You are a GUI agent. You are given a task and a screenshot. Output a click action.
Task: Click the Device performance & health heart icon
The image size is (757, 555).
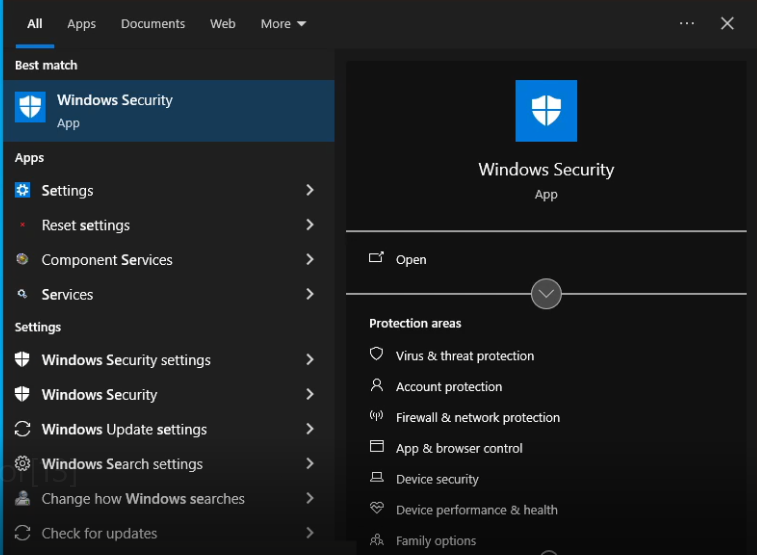(377, 508)
